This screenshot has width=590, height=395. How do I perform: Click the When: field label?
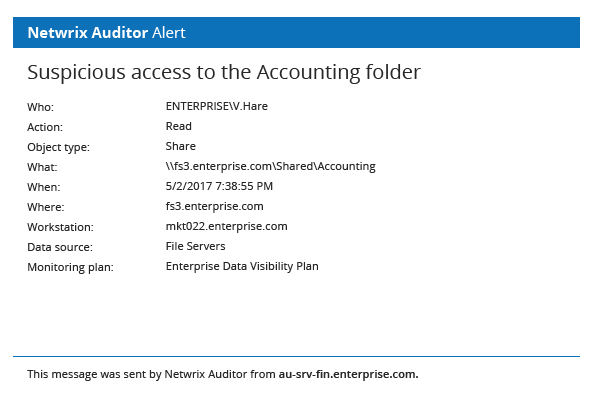[x=44, y=187]
